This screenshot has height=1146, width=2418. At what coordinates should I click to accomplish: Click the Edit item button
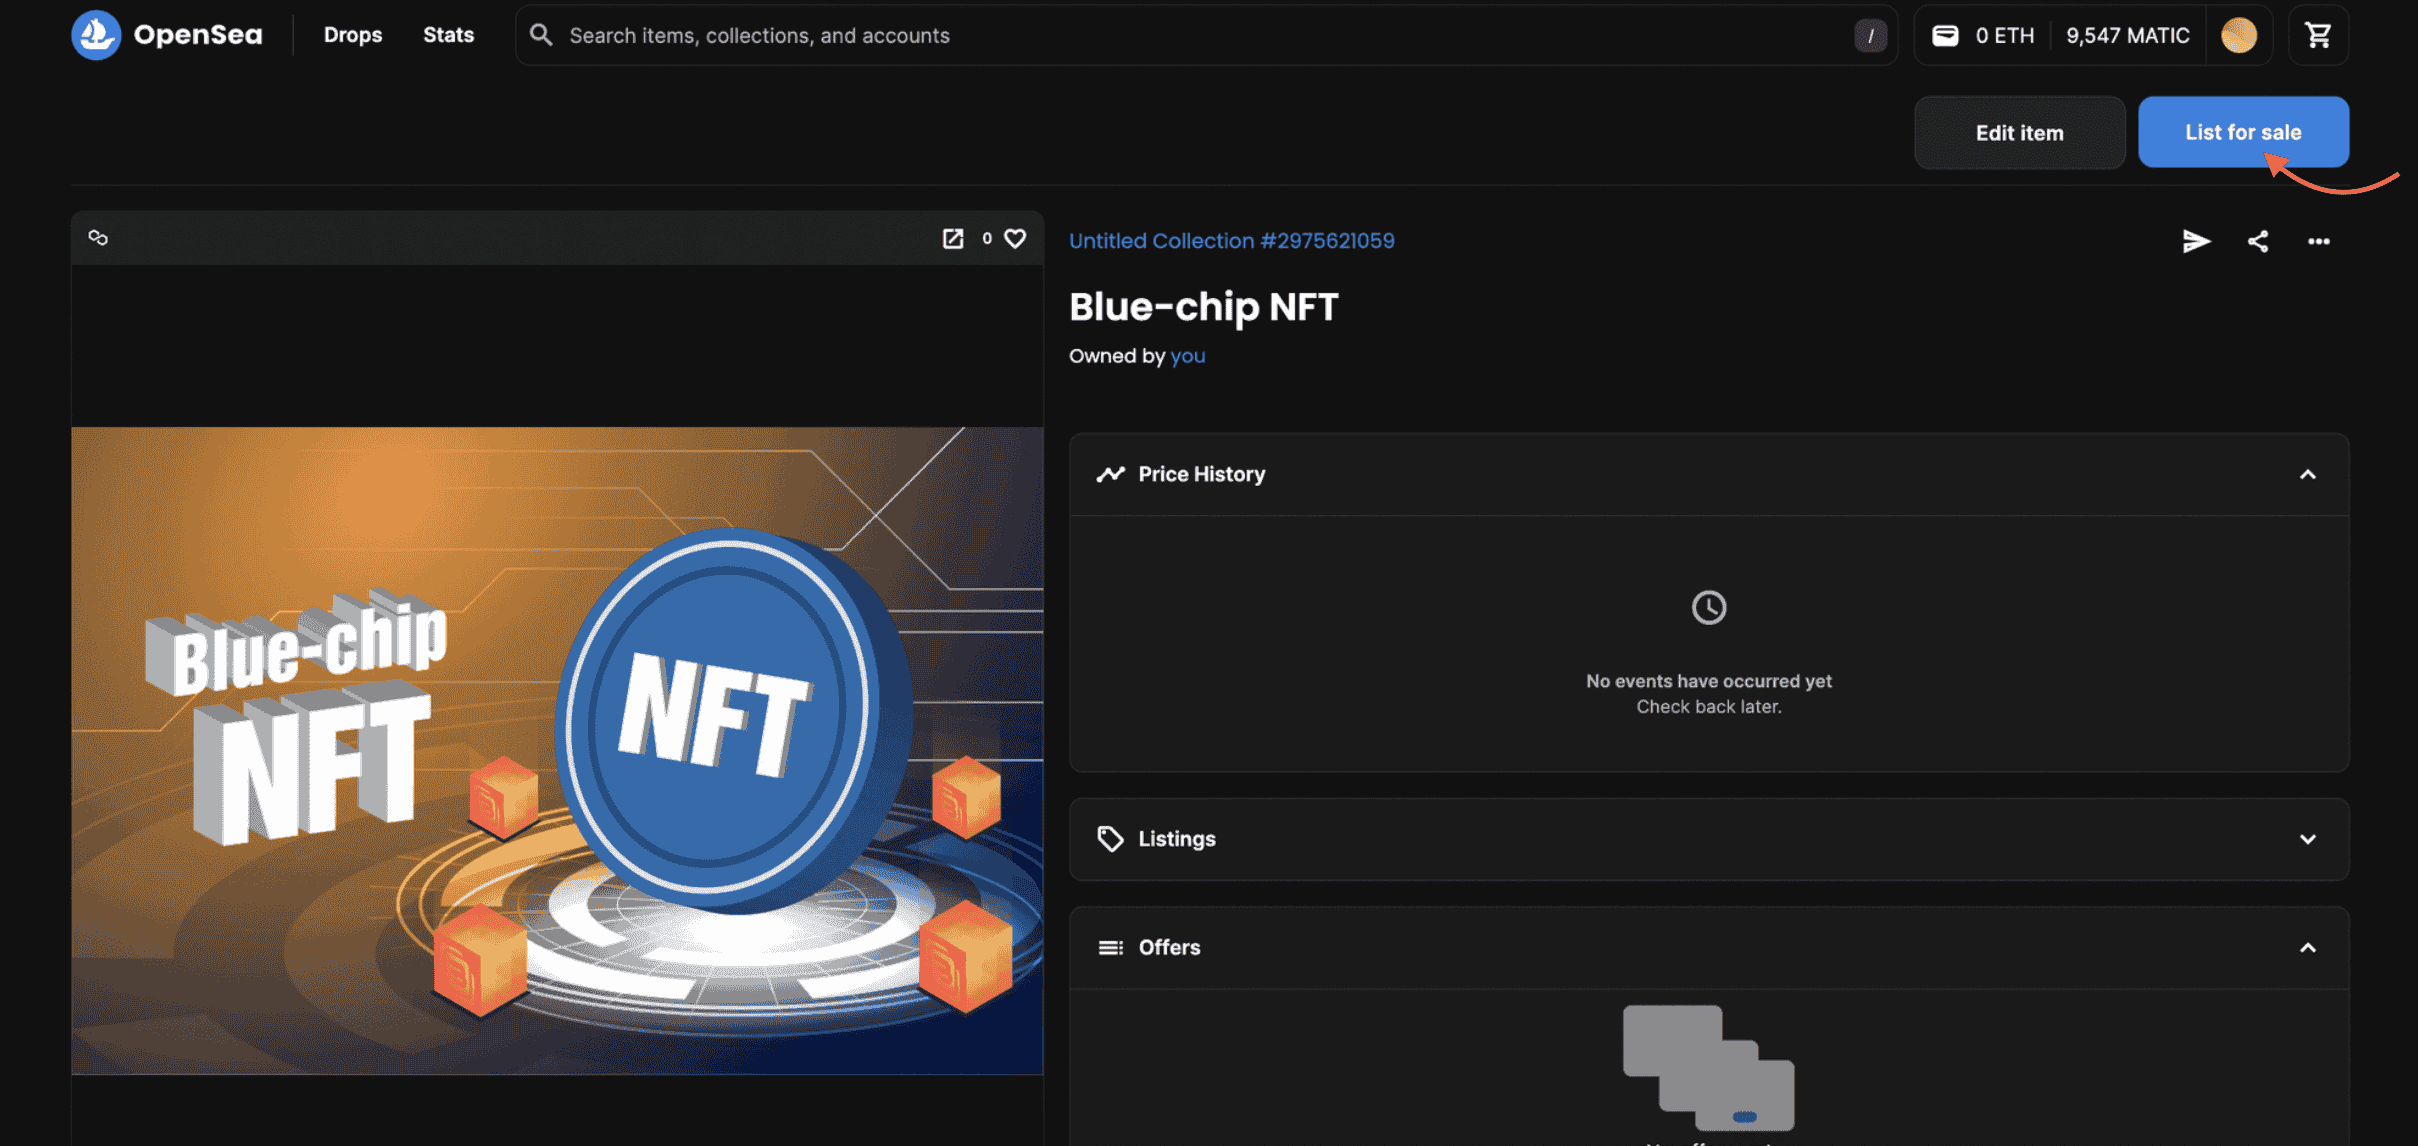pyautogui.click(x=2018, y=133)
